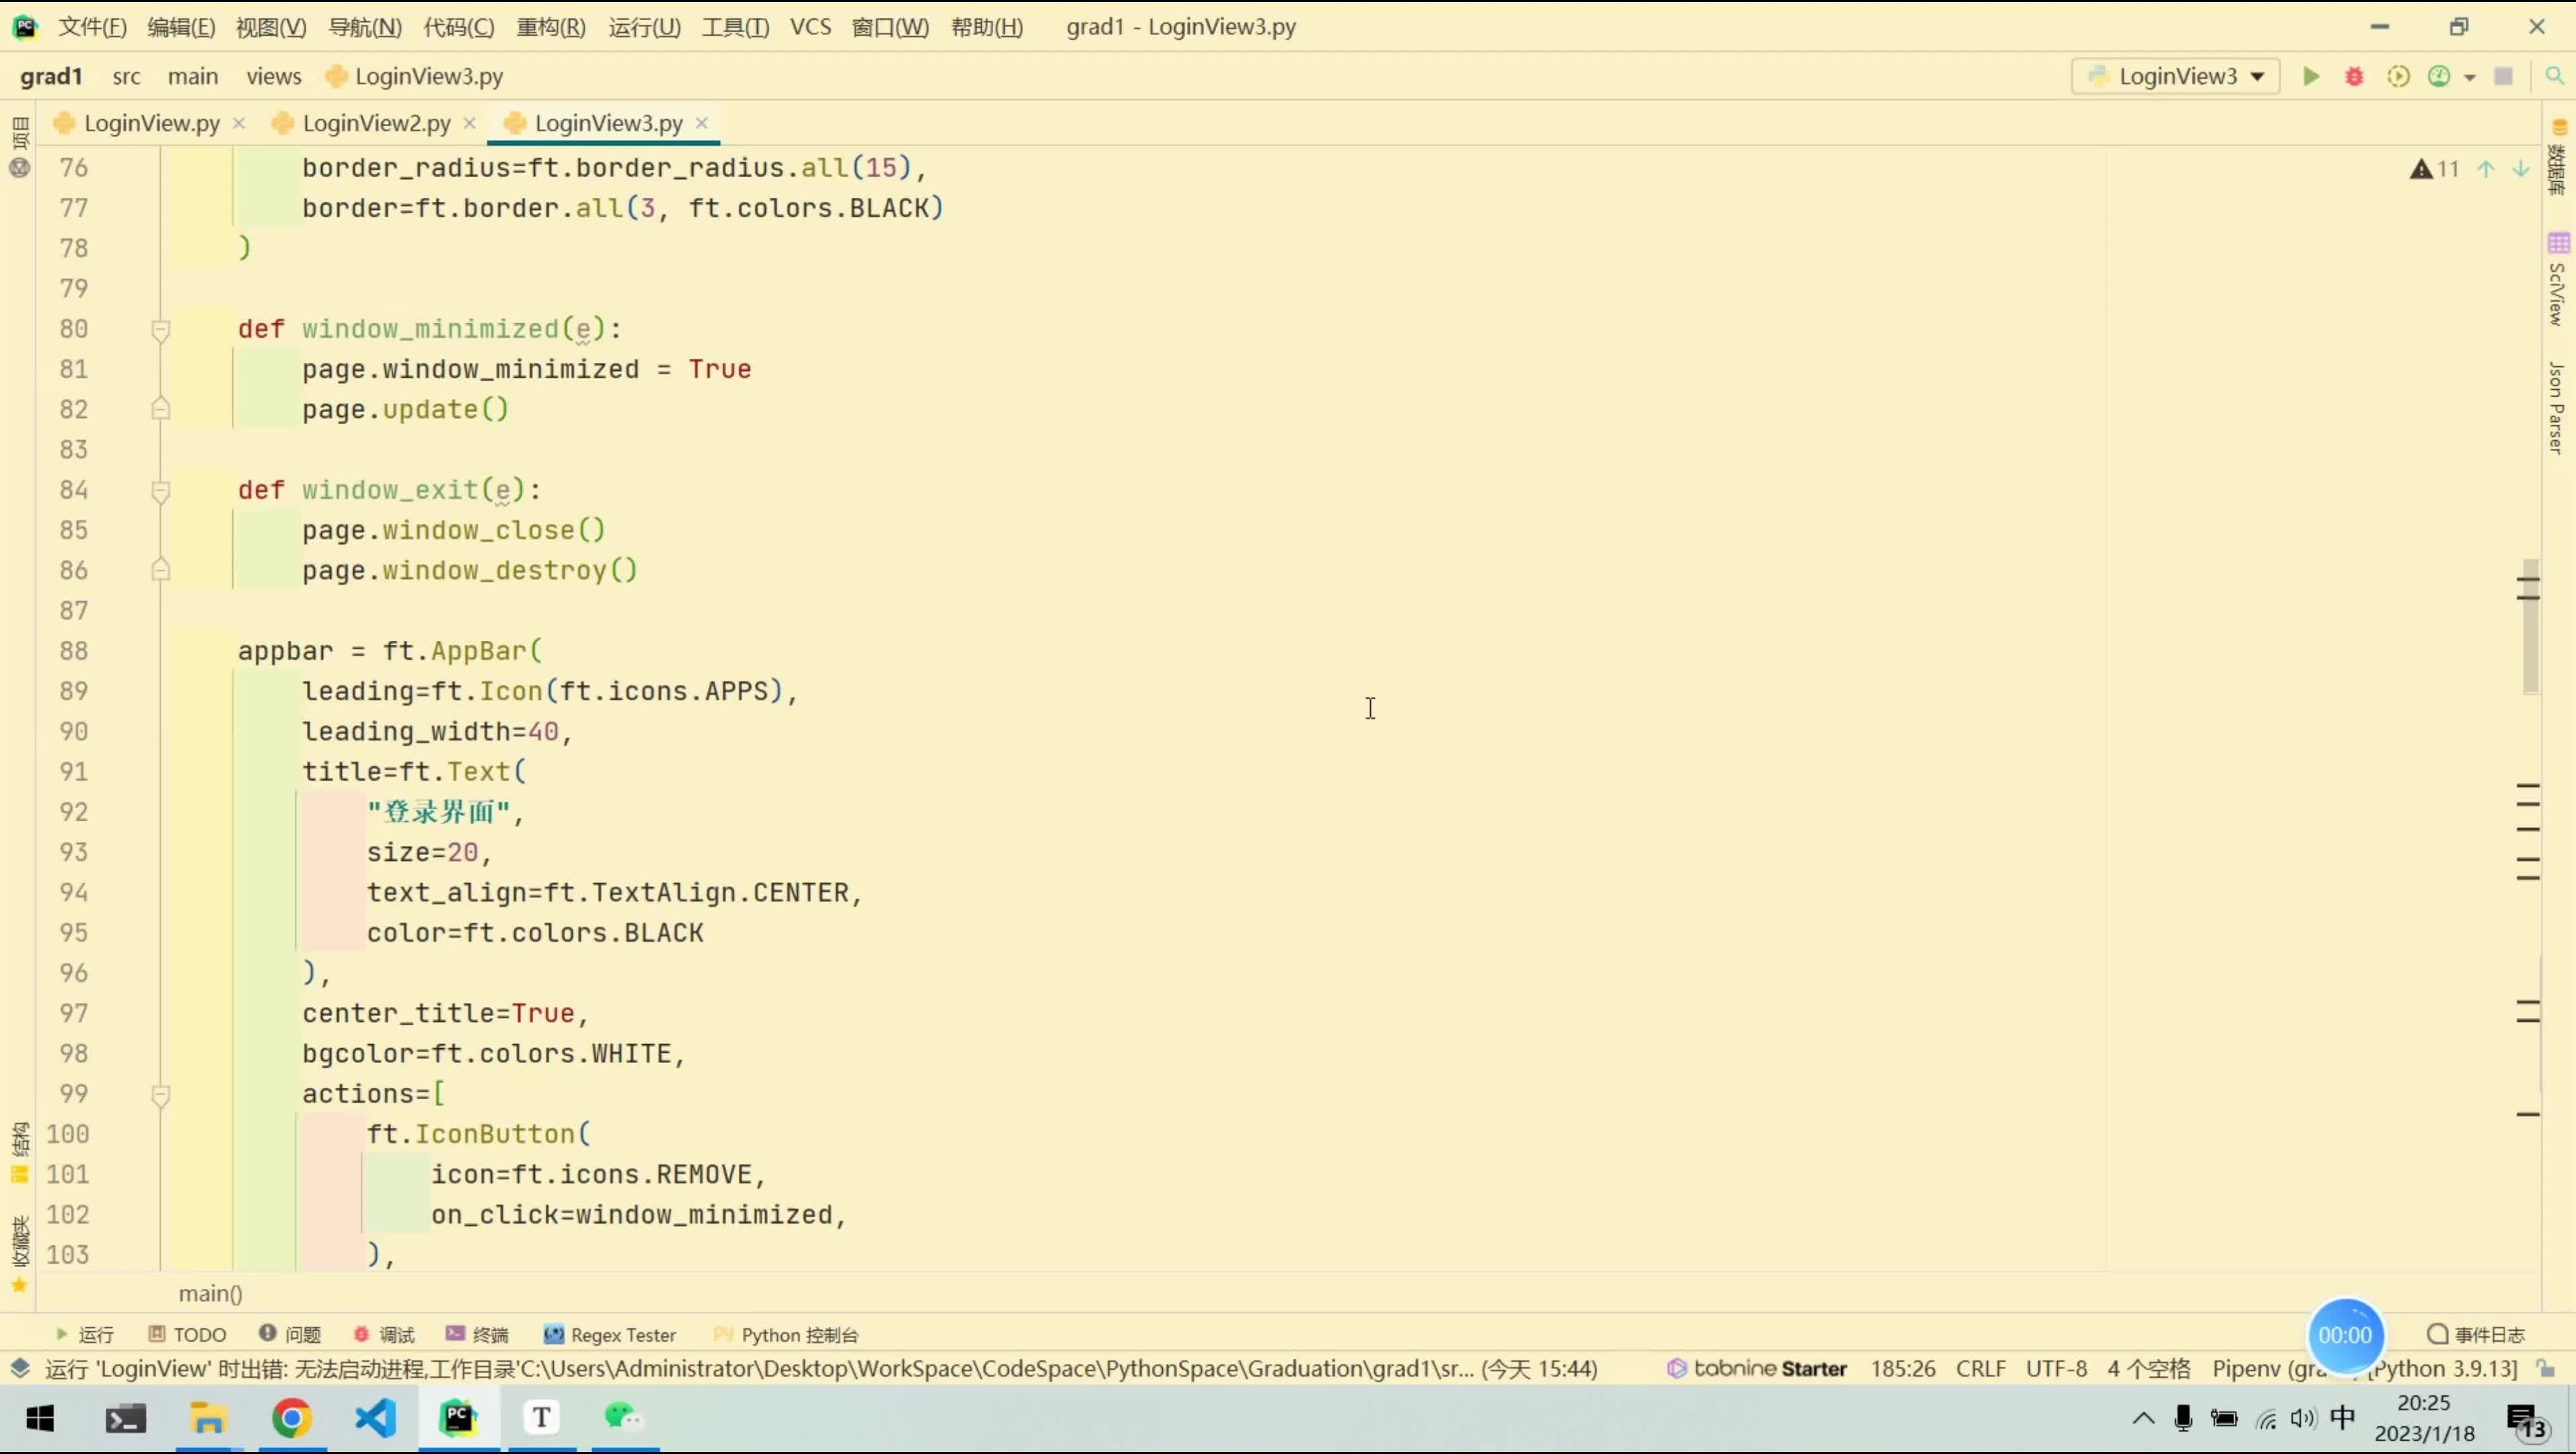Image resolution: width=2576 pixels, height=1454 pixels.
Task: Click the main() breadcrumb below editor
Action: coord(210,1293)
